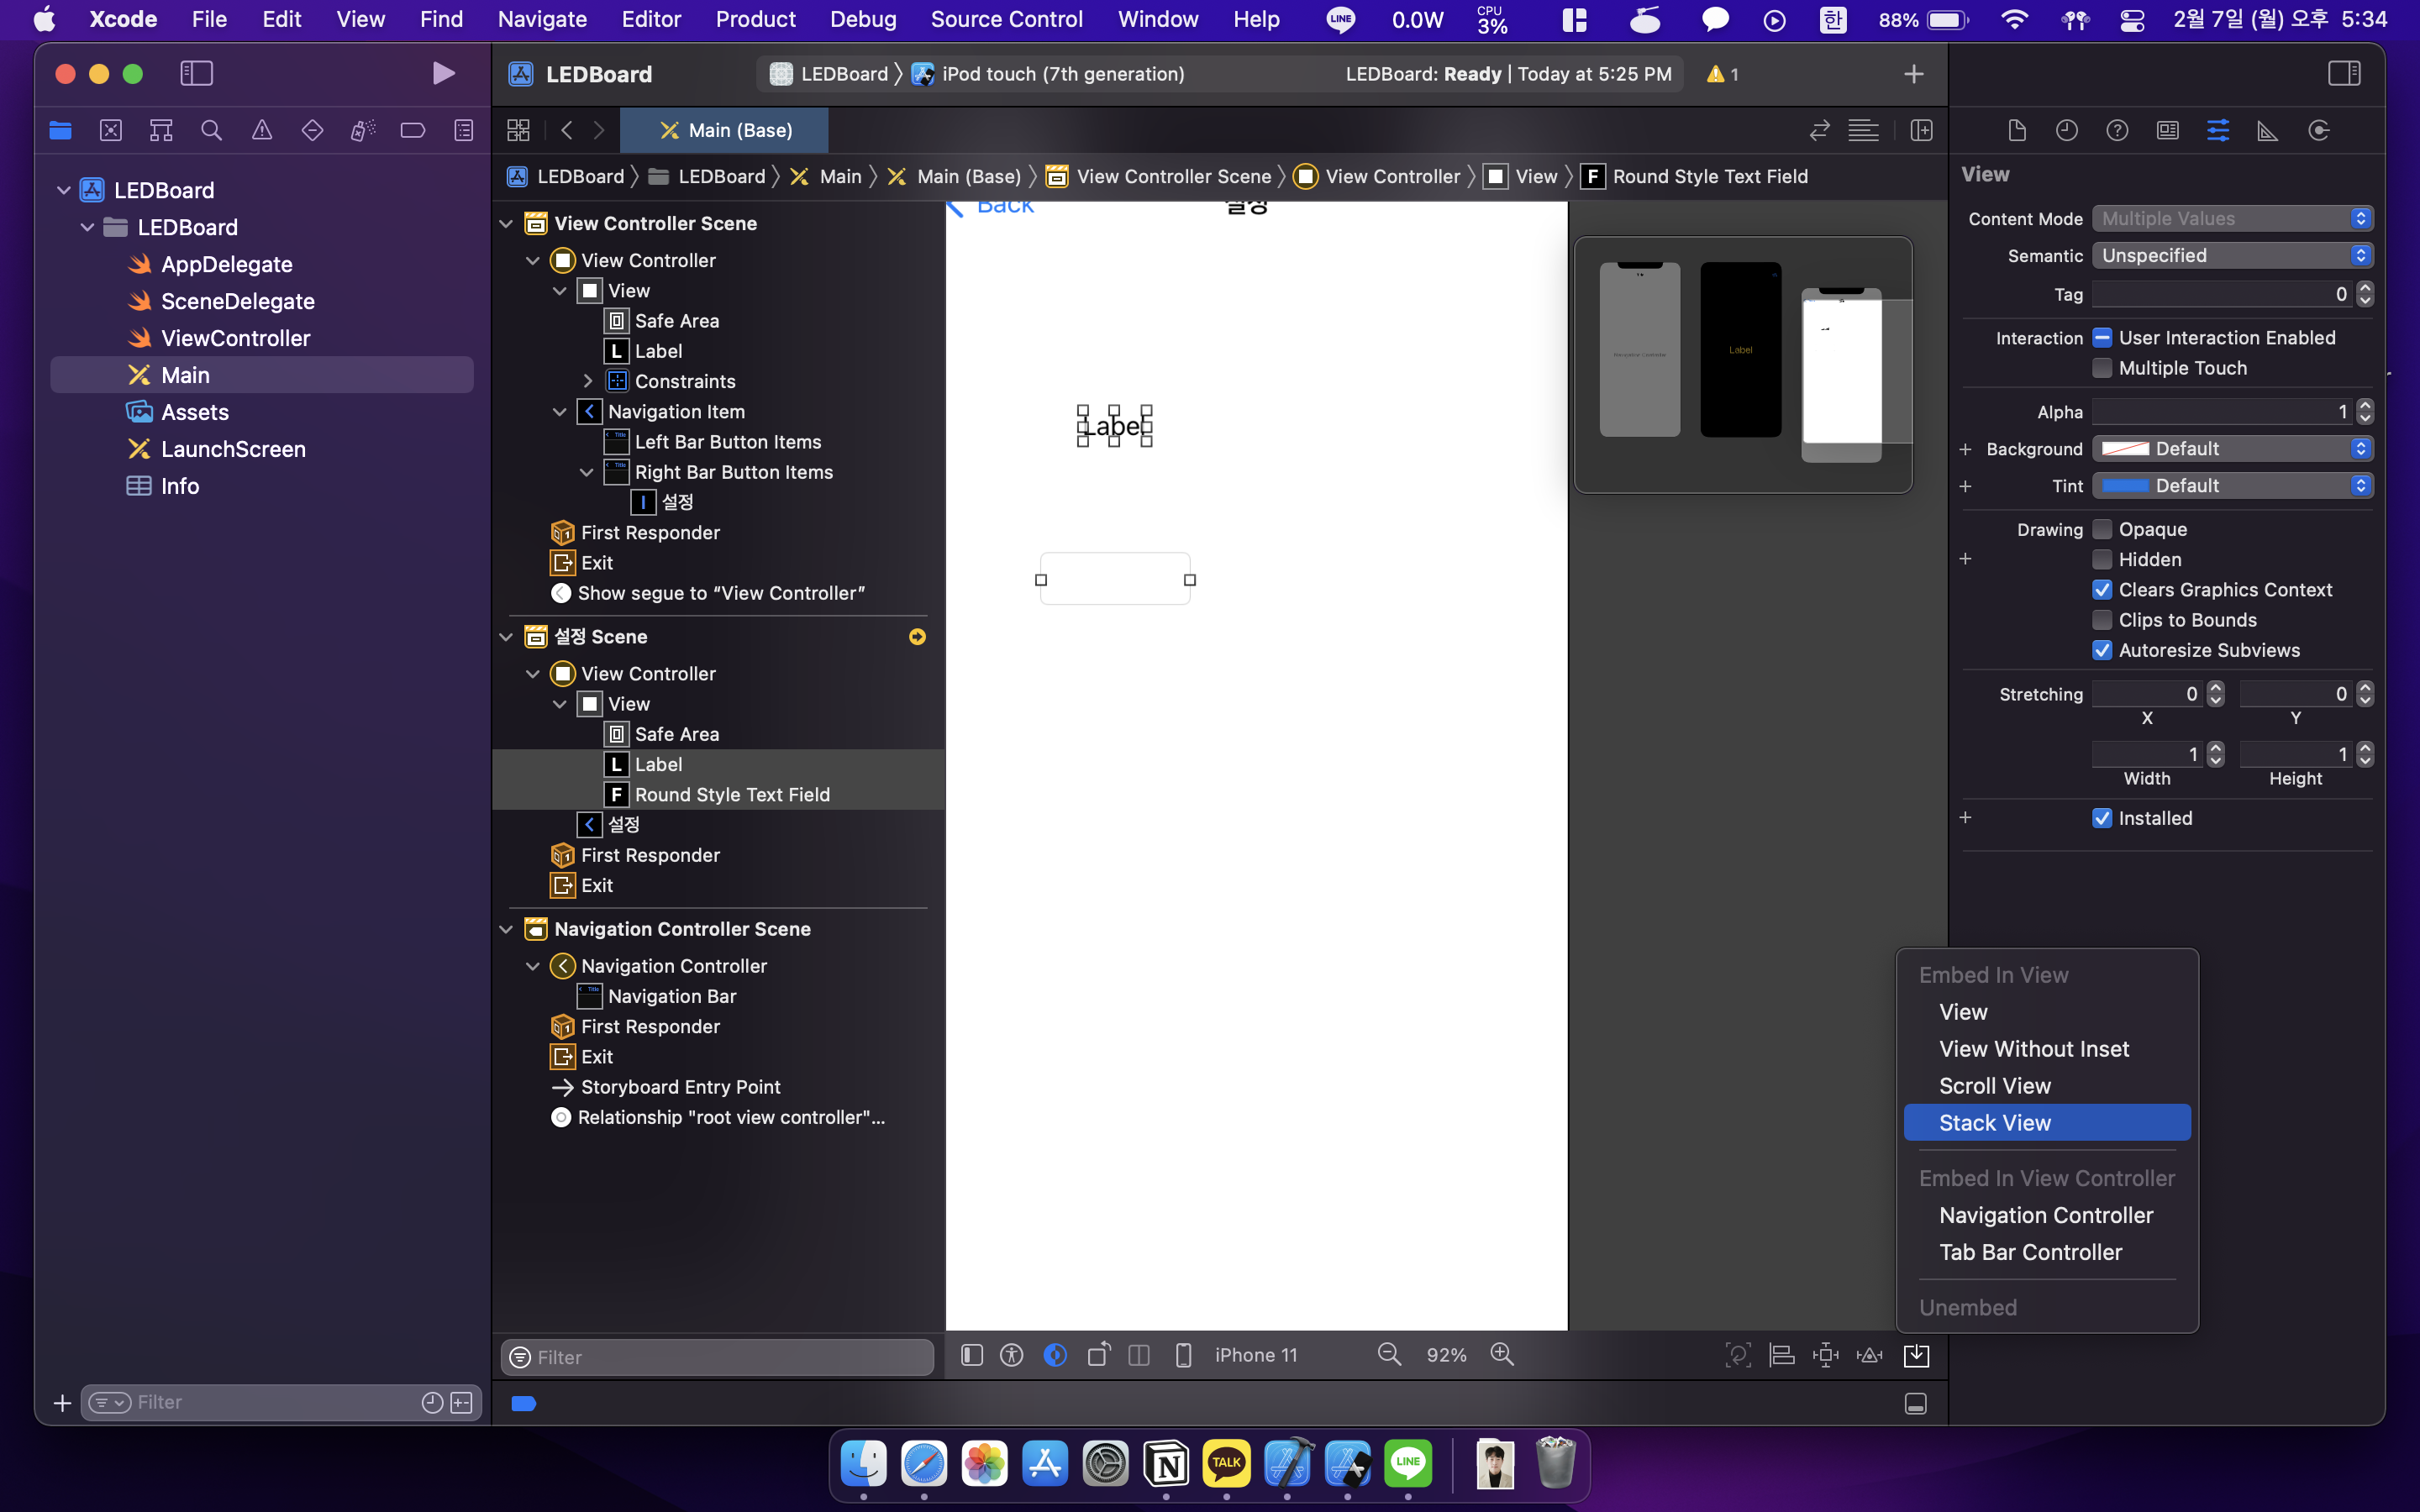Collapse the LEDBoard project root
The image size is (2420, 1512).
coord(63,190)
